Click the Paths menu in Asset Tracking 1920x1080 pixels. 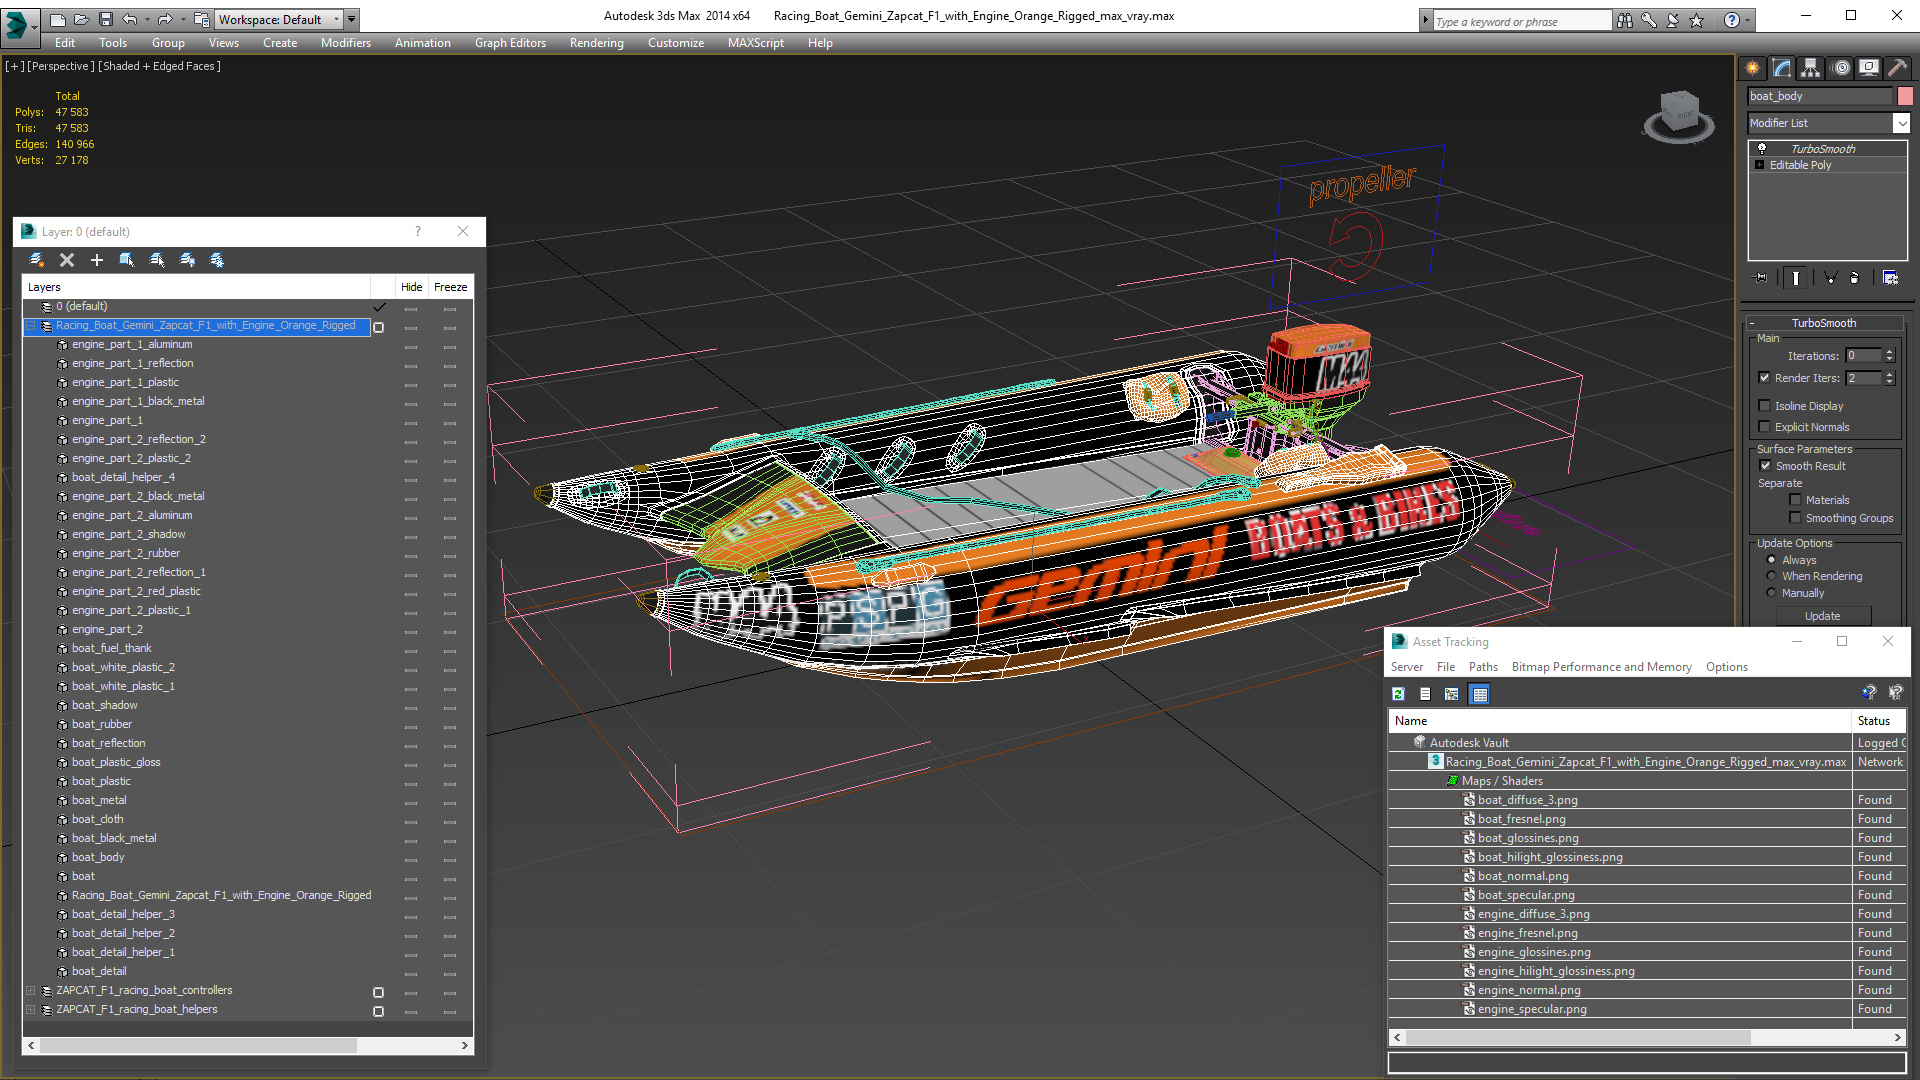pyautogui.click(x=1483, y=667)
